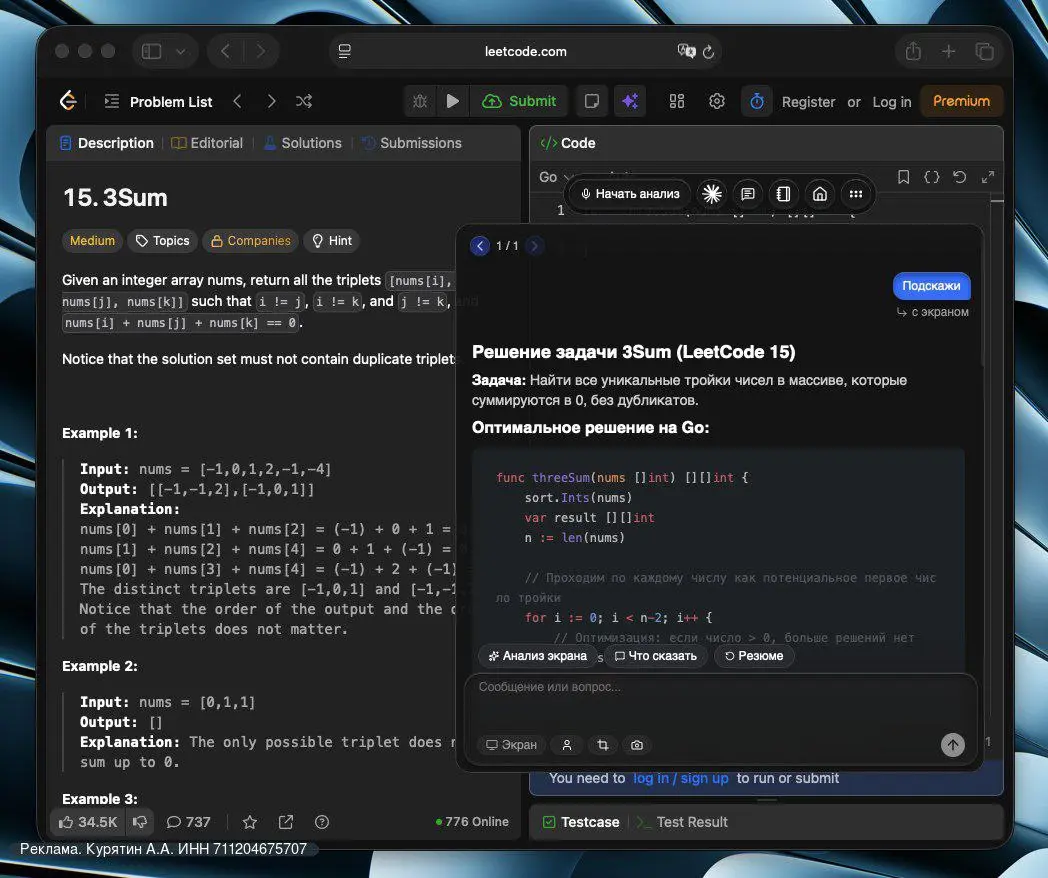1048x878 pixels.
Task: Click the Register link
Action: [x=808, y=102]
